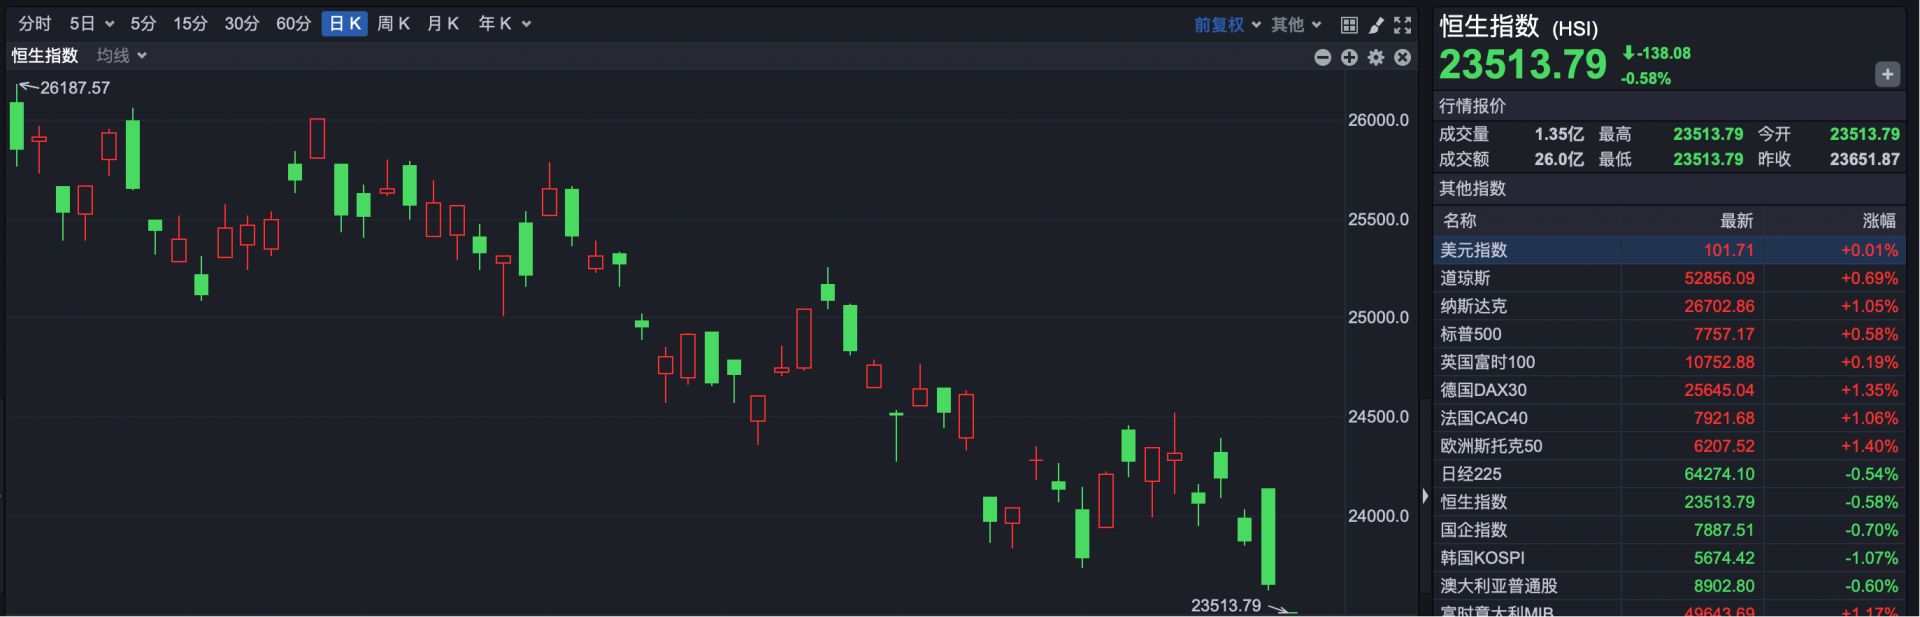
Task: Click the 道琼斯 latest value 52856.09
Action: click(x=1719, y=278)
